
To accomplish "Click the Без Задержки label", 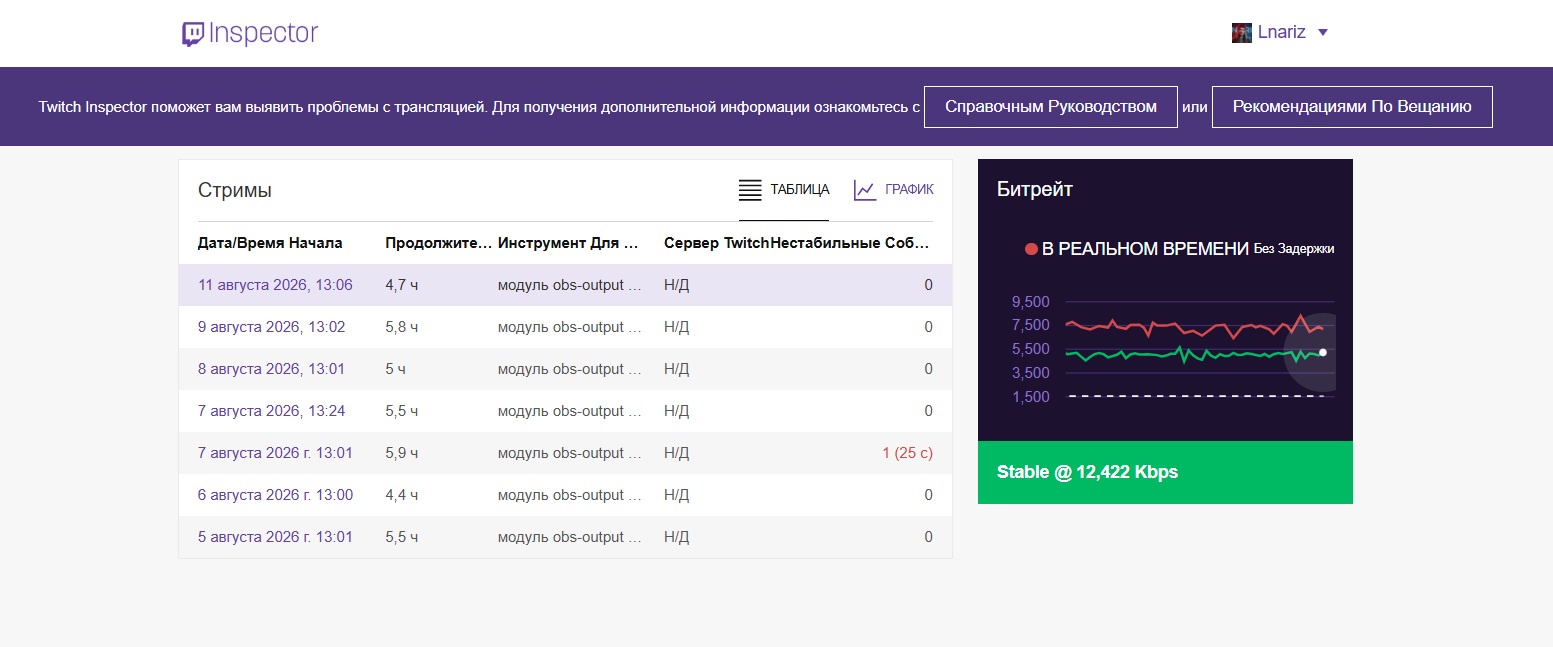I will pyautogui.click(x=1294, y=249).
